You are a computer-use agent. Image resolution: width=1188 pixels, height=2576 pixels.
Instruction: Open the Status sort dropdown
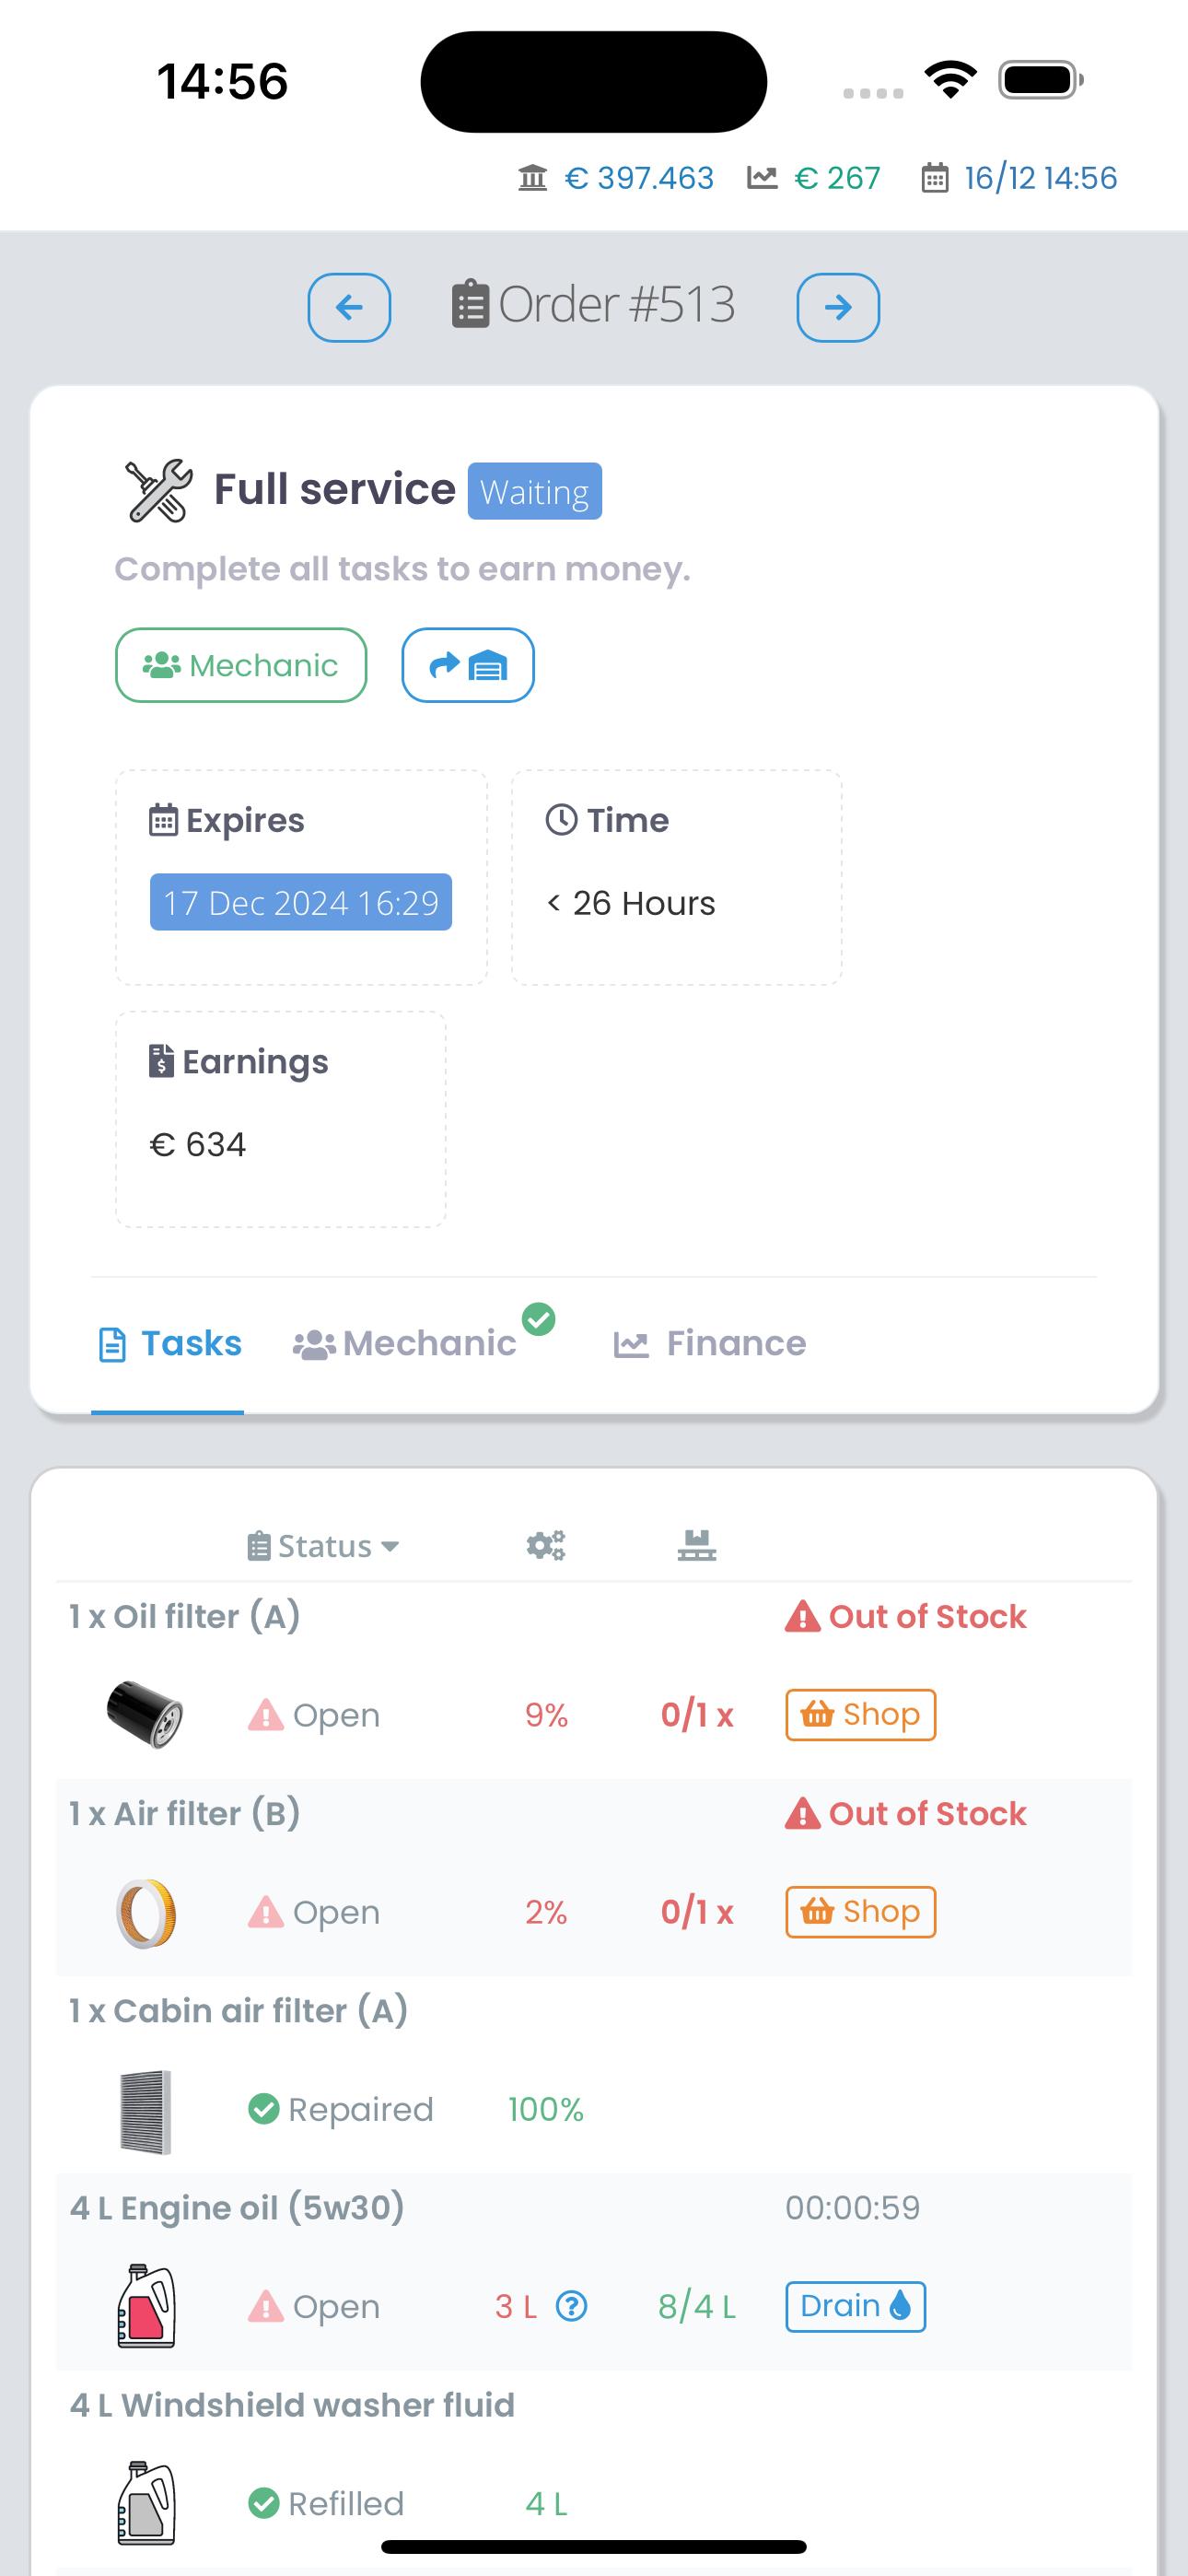tap(323, 1546)
